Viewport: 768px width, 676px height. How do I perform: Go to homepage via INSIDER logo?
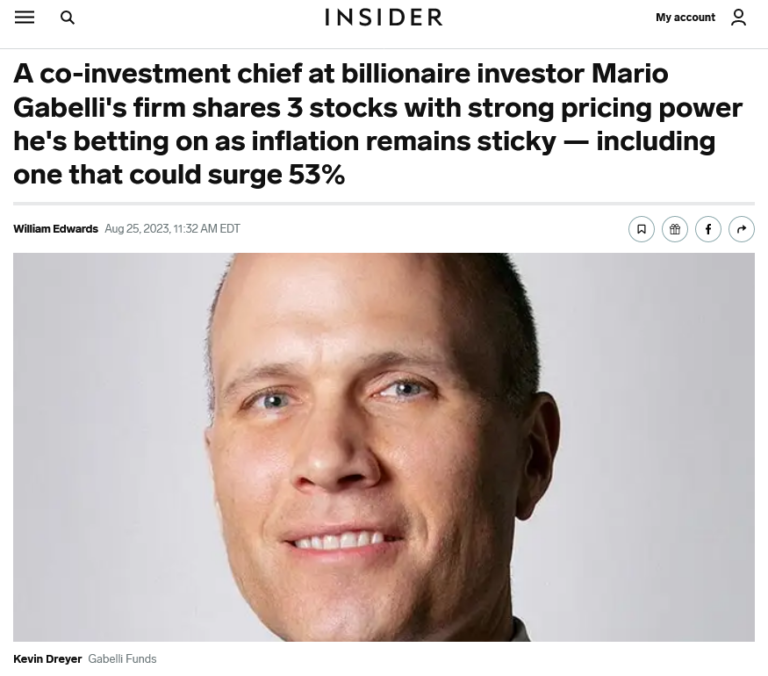[383, 17]
